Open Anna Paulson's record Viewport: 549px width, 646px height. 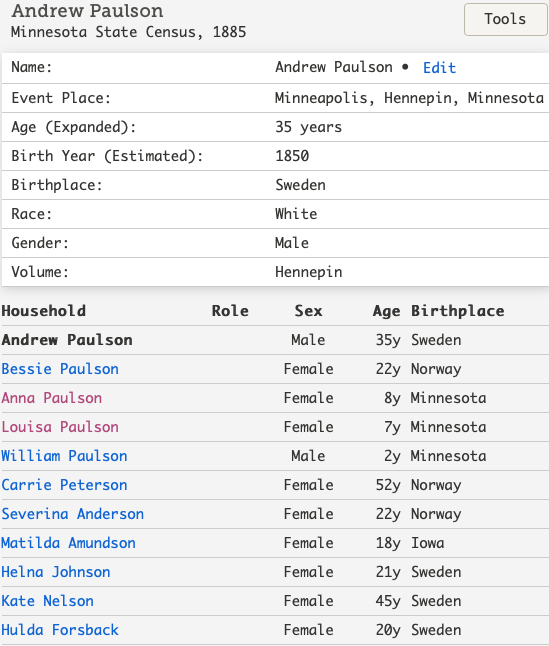click(51, 398)
